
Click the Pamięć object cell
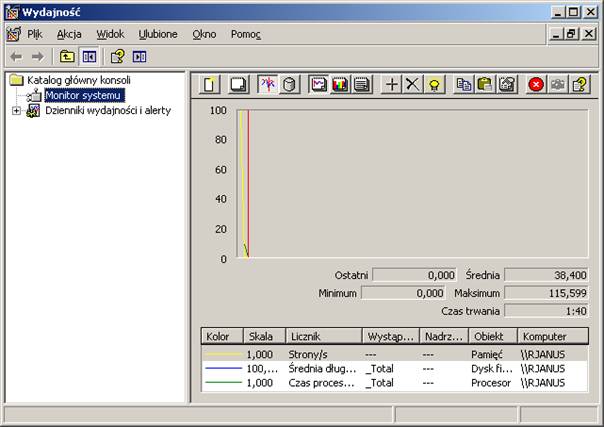pos(487,354)
